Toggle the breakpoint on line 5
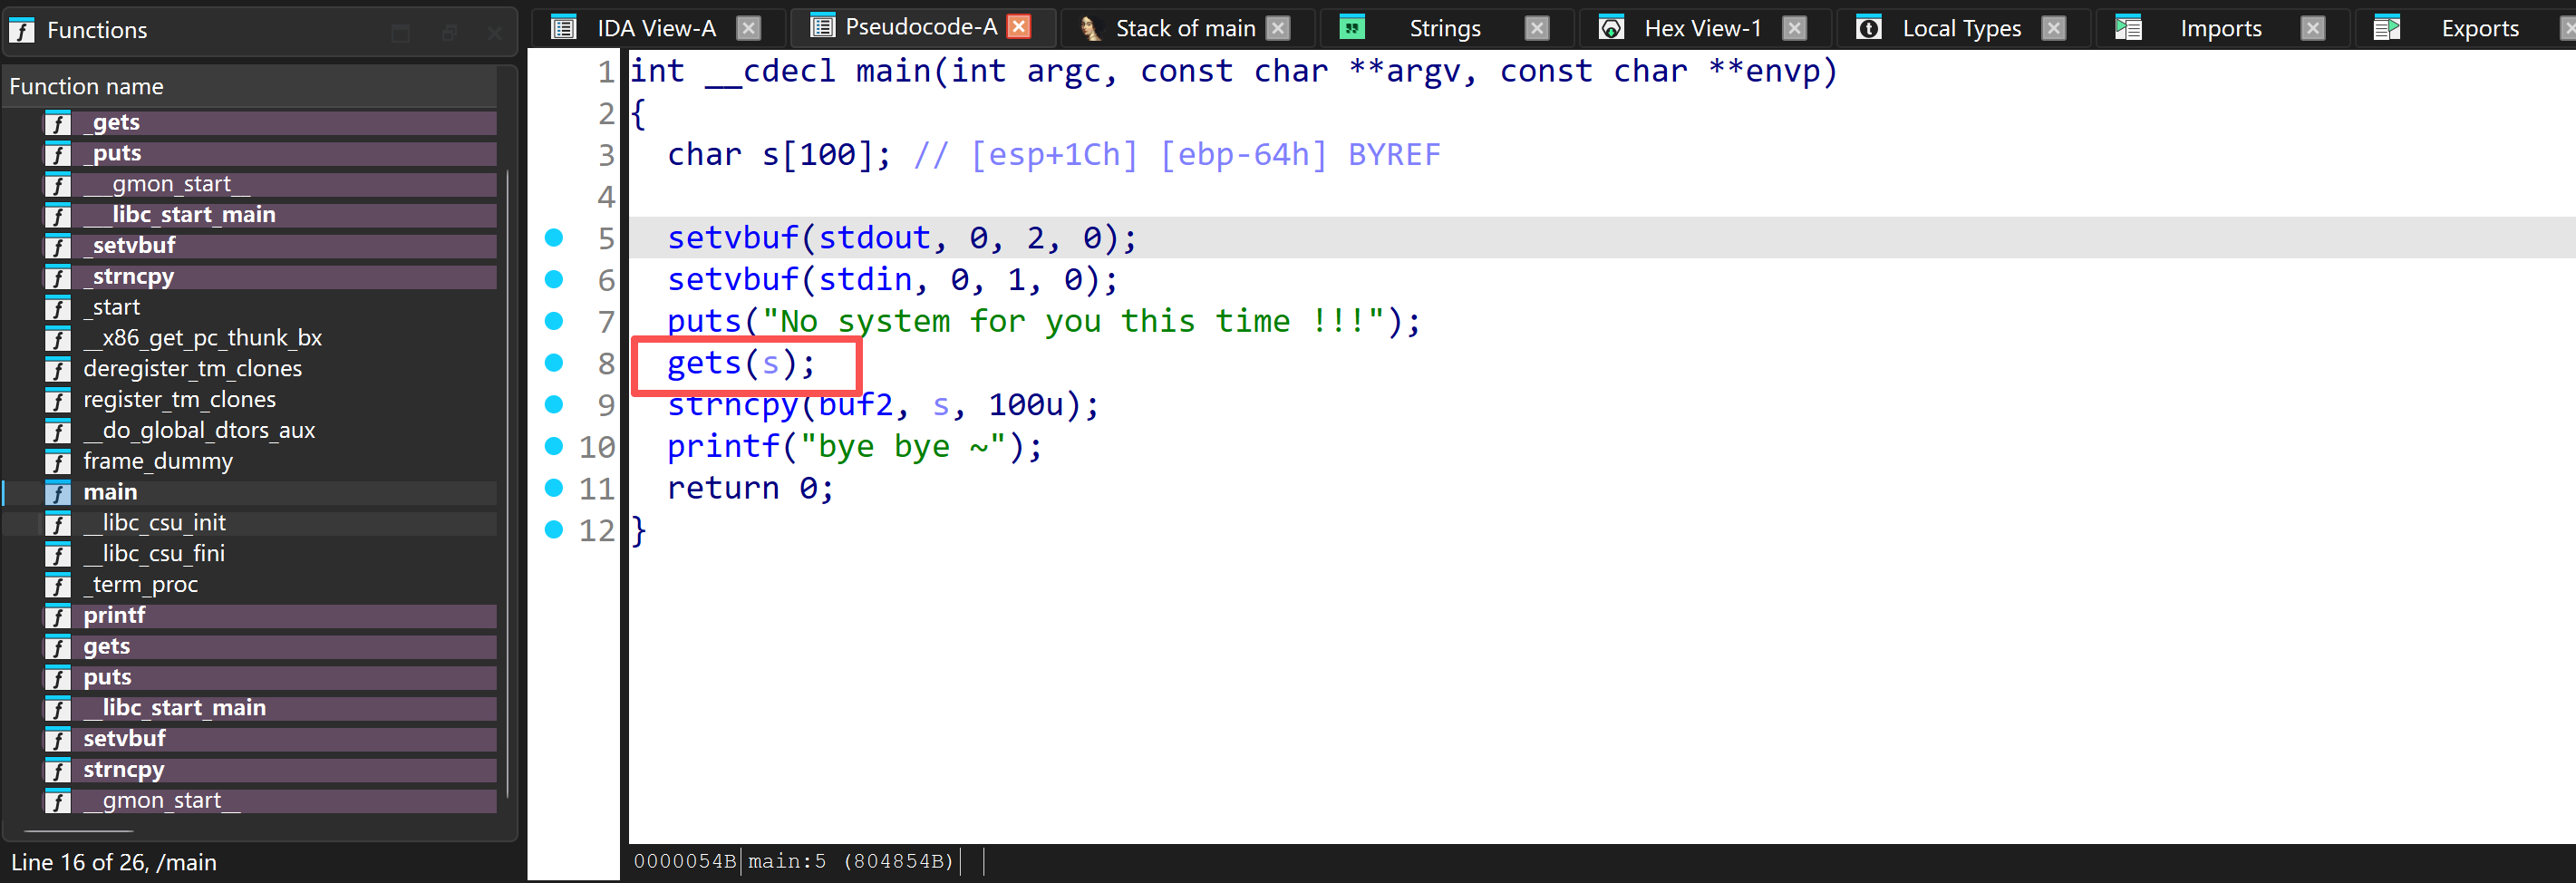The image size is (2576, 883). pyautogui.click(x=555, y=238)
